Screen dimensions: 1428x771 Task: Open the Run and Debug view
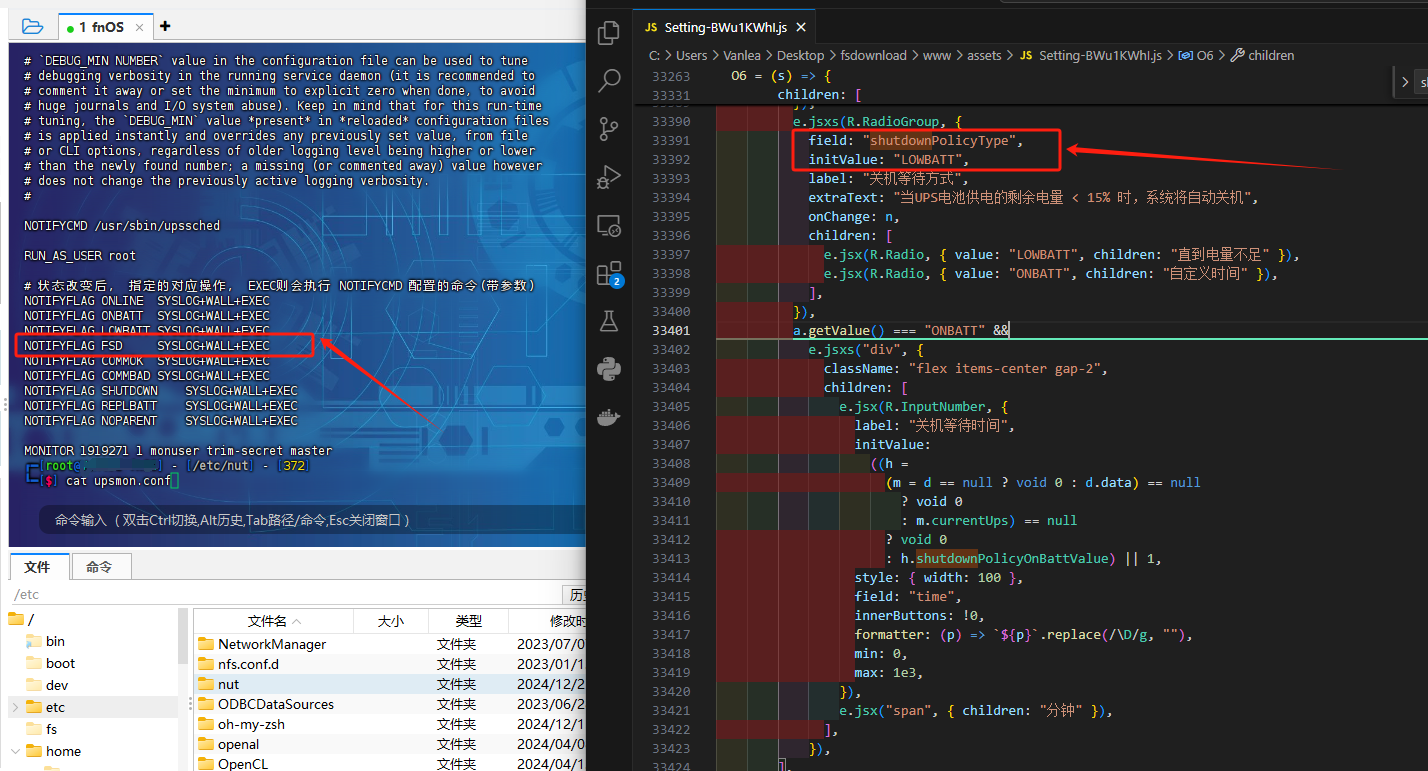608,177
